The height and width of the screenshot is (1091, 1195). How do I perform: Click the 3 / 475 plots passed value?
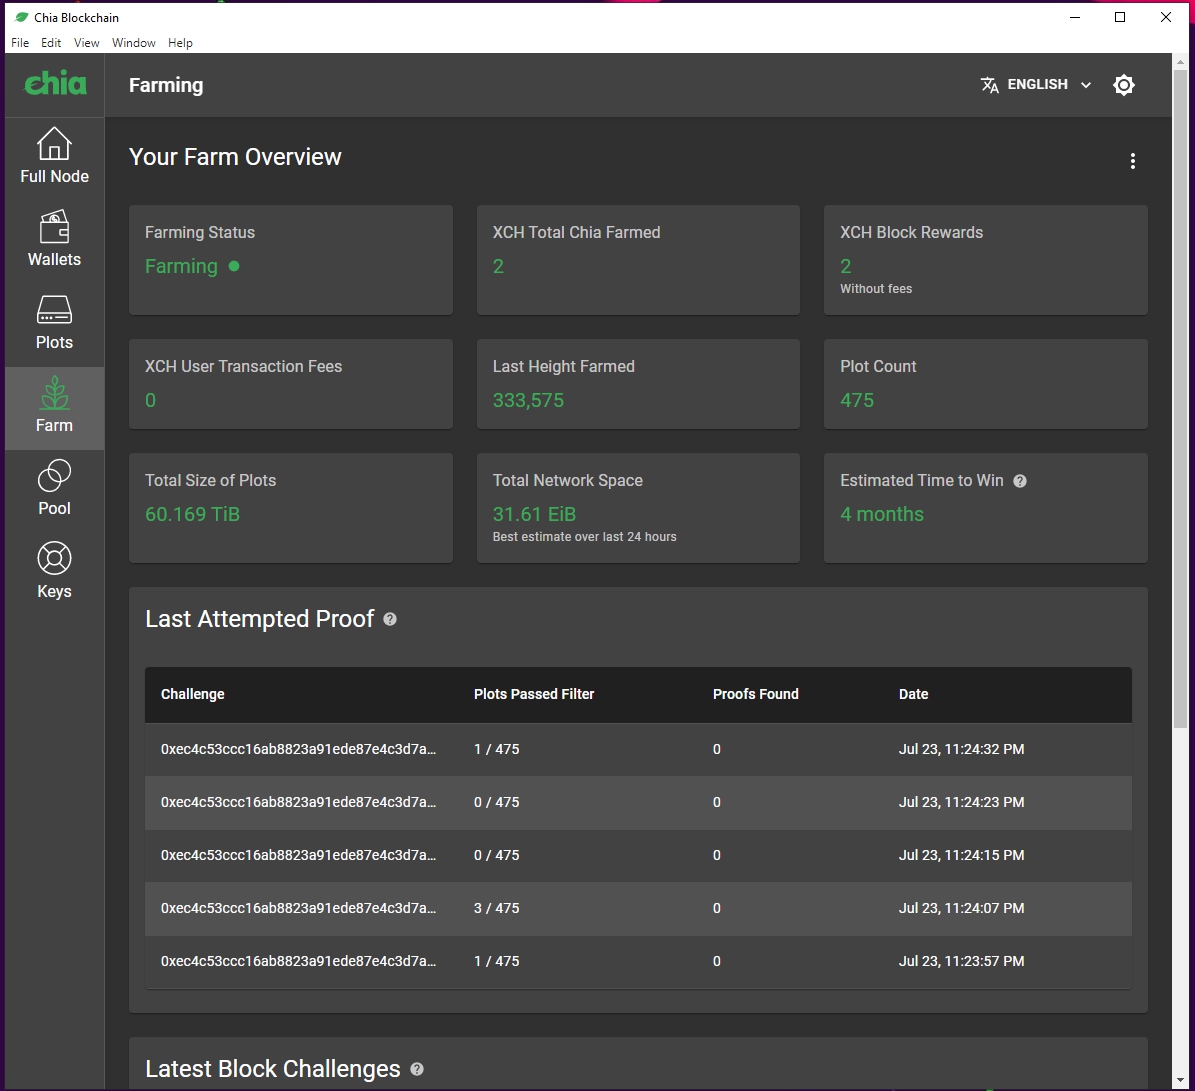coord(496,908)
